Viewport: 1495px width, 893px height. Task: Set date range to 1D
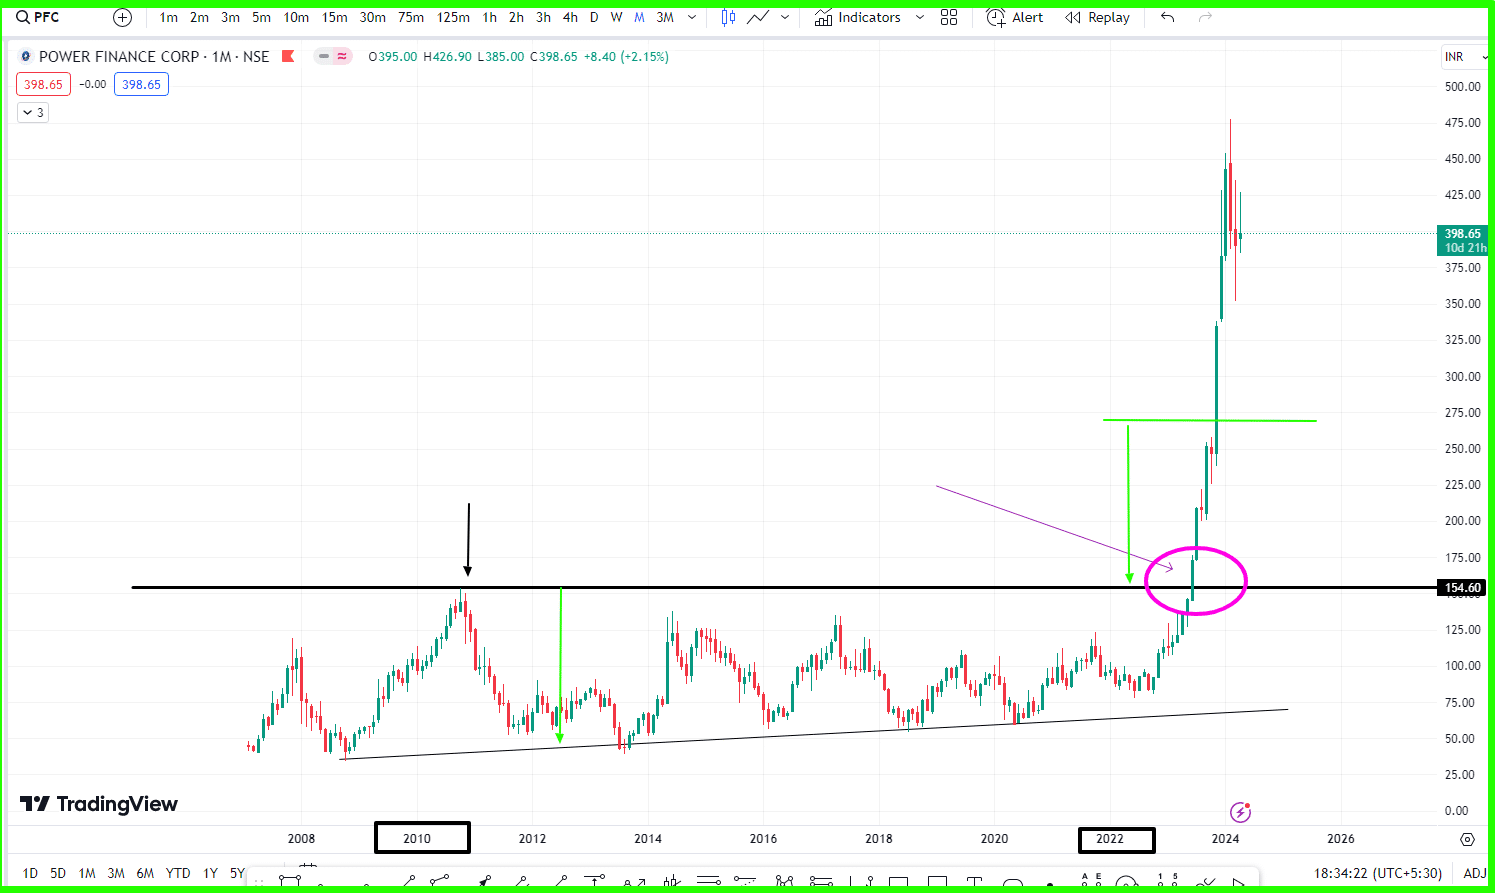pyautogui.click(x=30, y=874)
